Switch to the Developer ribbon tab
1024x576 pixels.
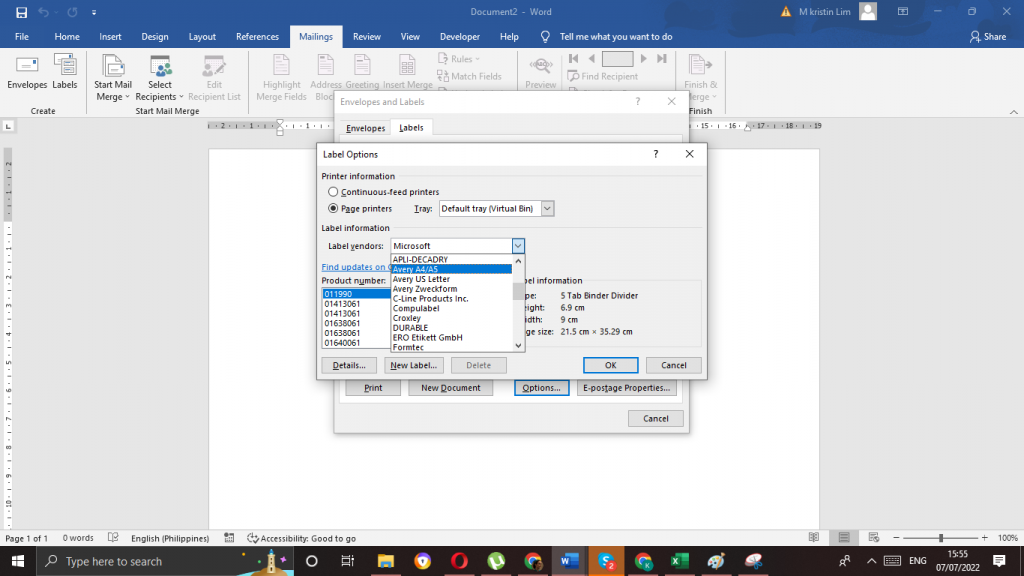(460, 37)
